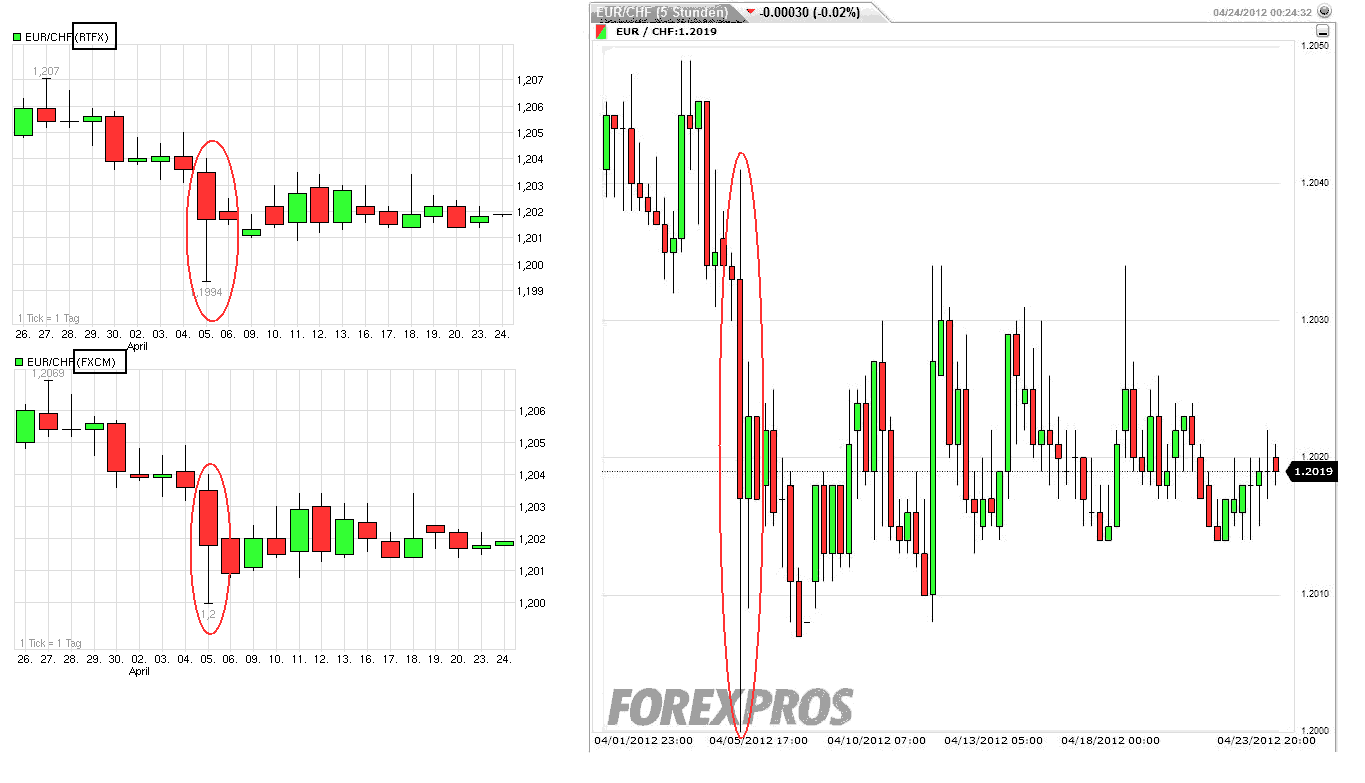Click the -0.00030 (-0.02%) change value
Screen dimensions: 1365x783
(810, 13)
